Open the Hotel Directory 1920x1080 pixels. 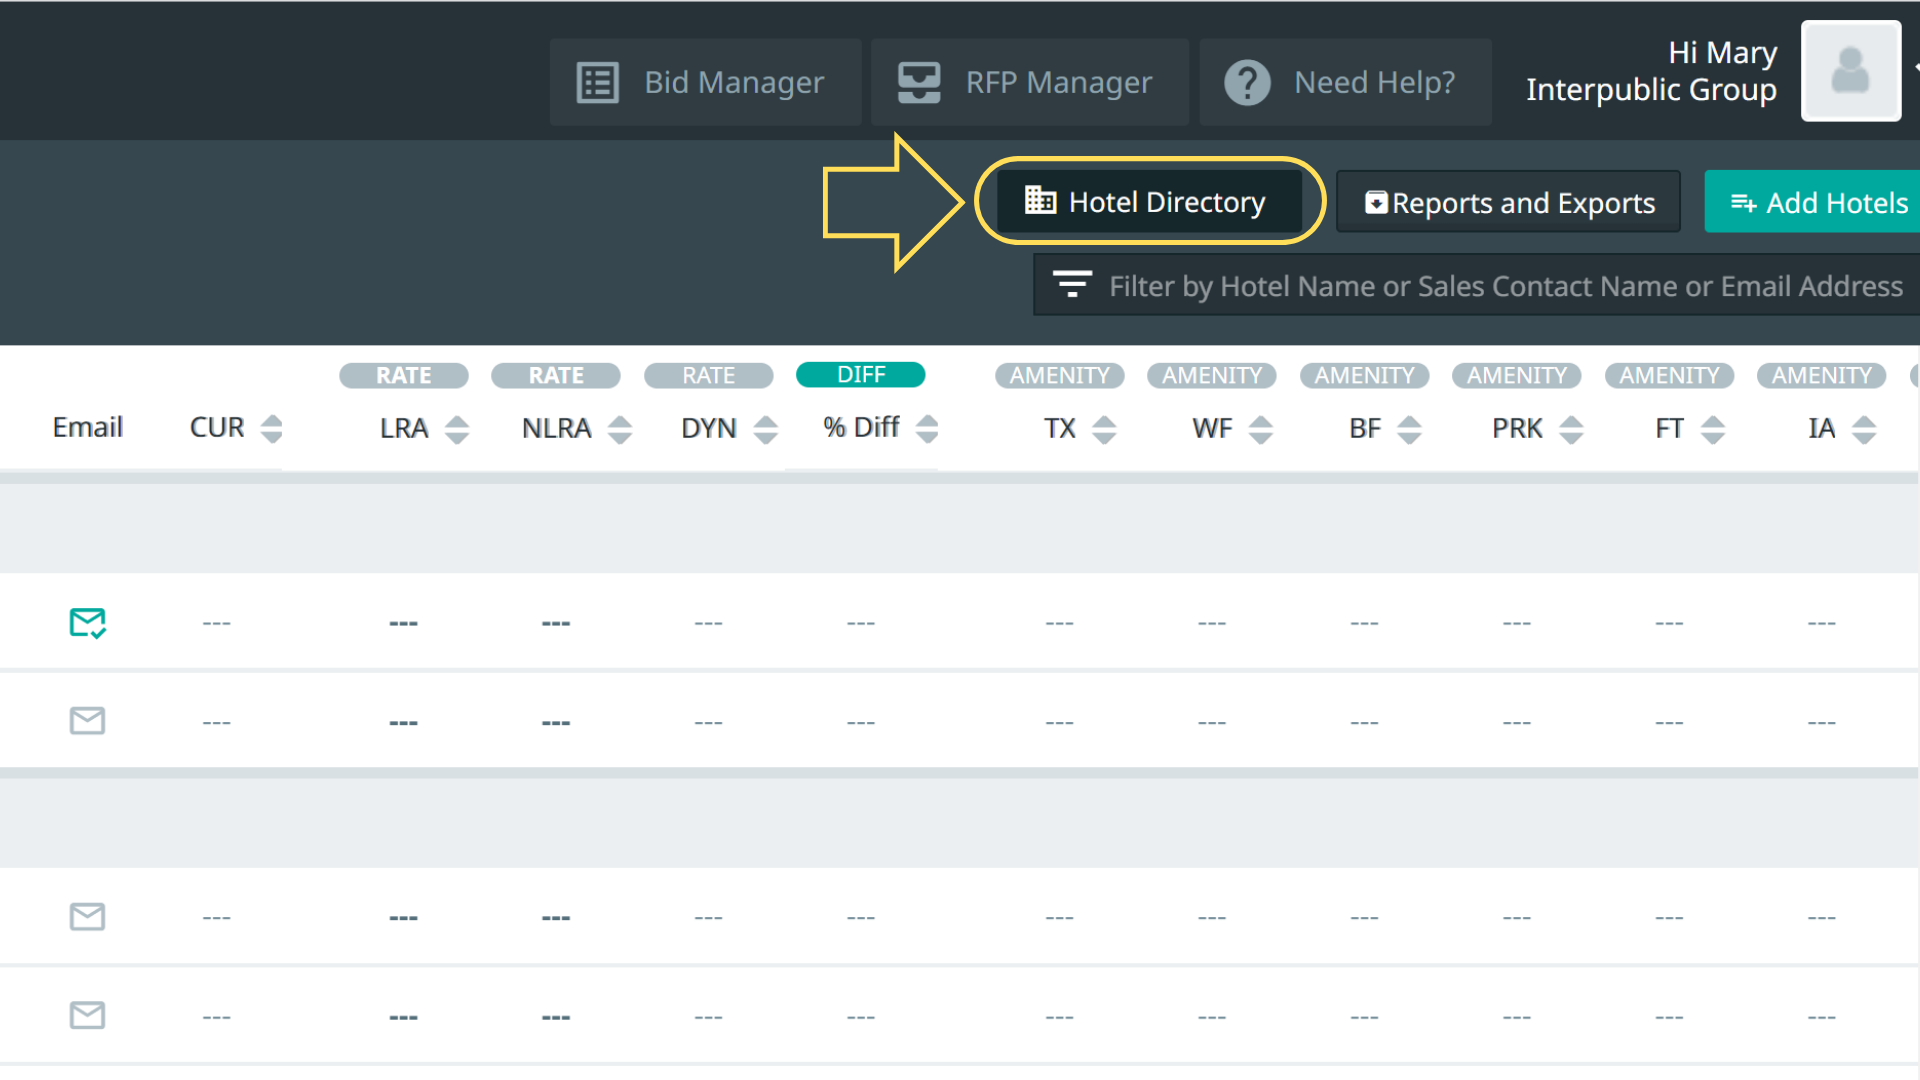coord(1148,202)
